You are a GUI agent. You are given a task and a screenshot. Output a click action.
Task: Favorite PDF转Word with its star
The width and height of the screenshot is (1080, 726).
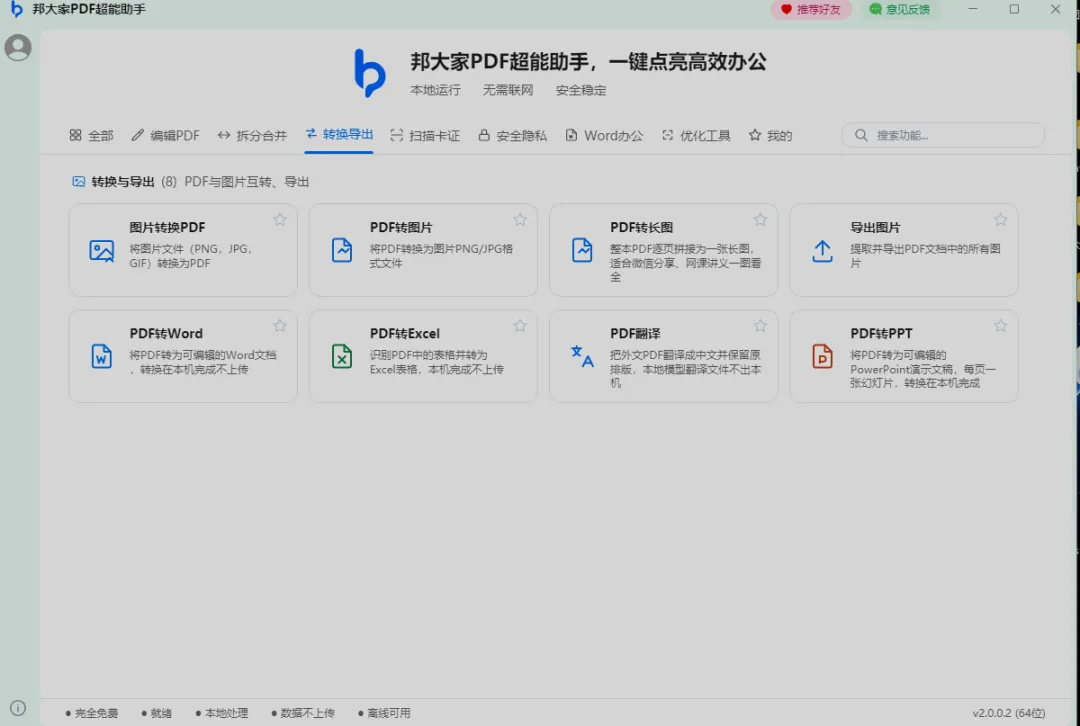click(x=280, y=326)
